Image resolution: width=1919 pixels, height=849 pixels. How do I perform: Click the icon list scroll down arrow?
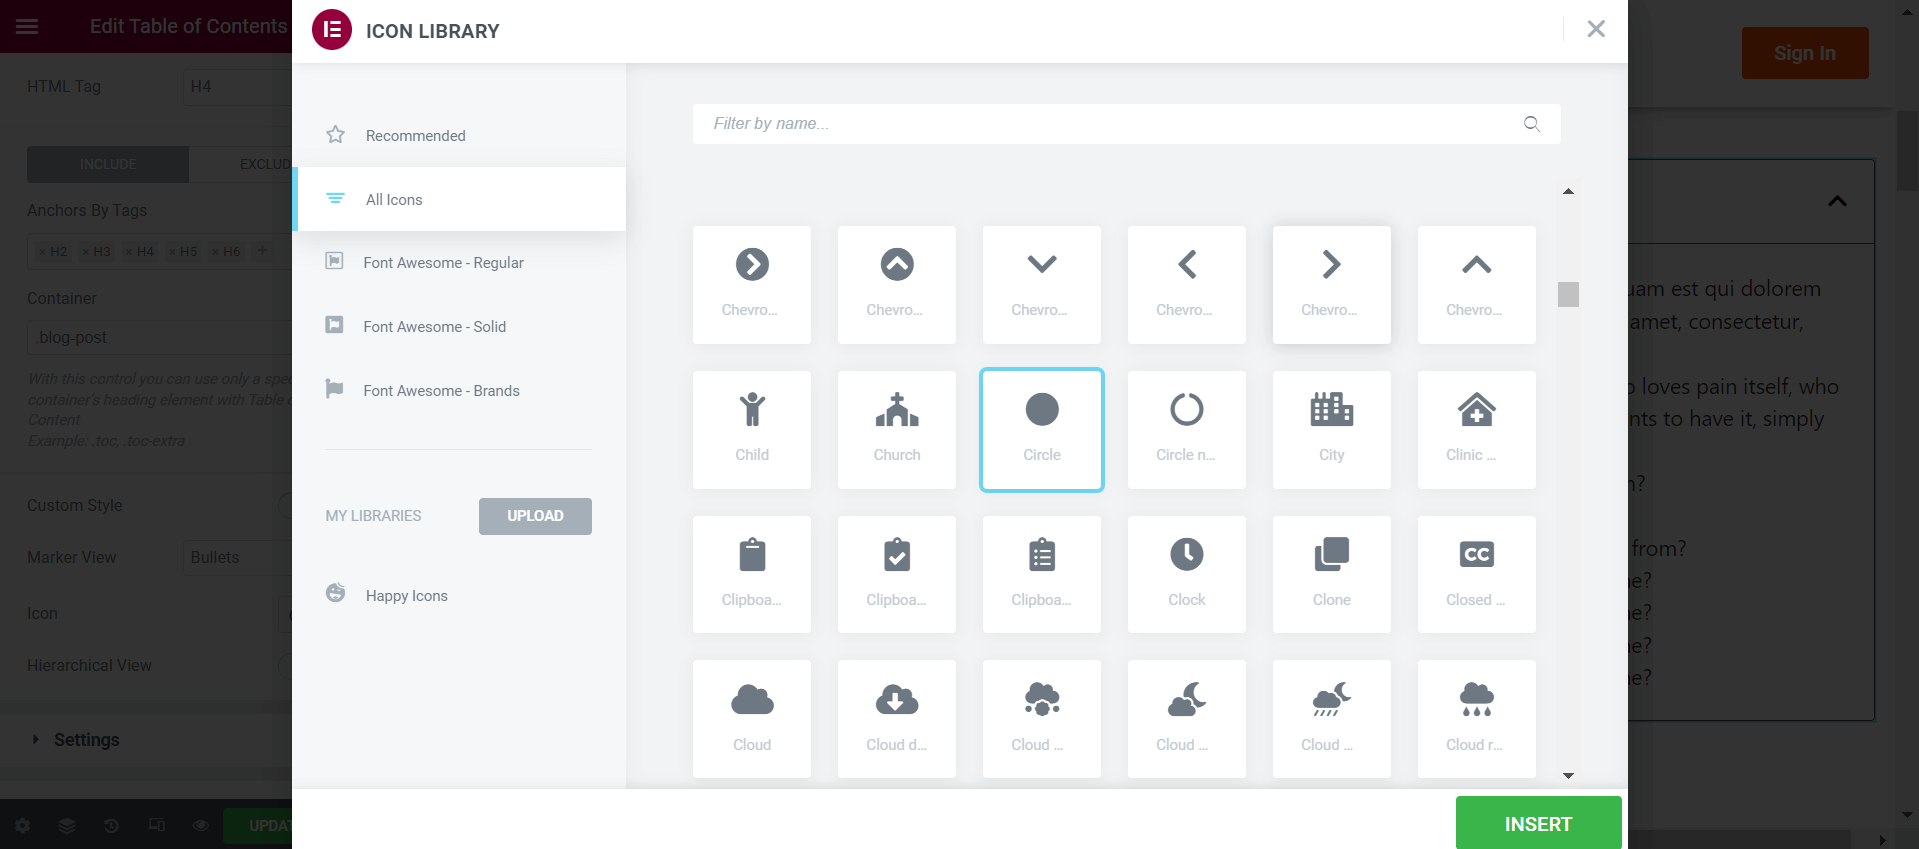click(x=1568, y=776)
